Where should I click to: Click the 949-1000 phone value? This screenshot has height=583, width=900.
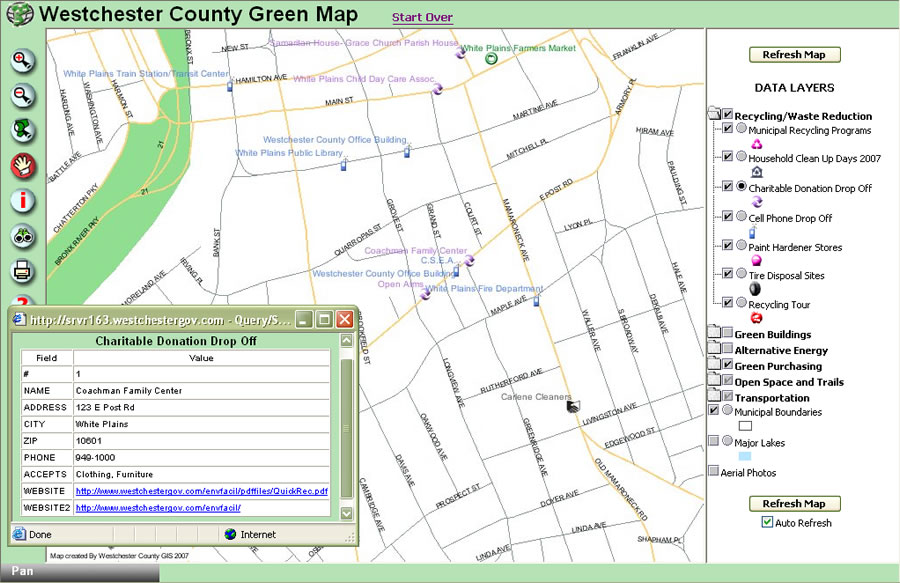201,458
